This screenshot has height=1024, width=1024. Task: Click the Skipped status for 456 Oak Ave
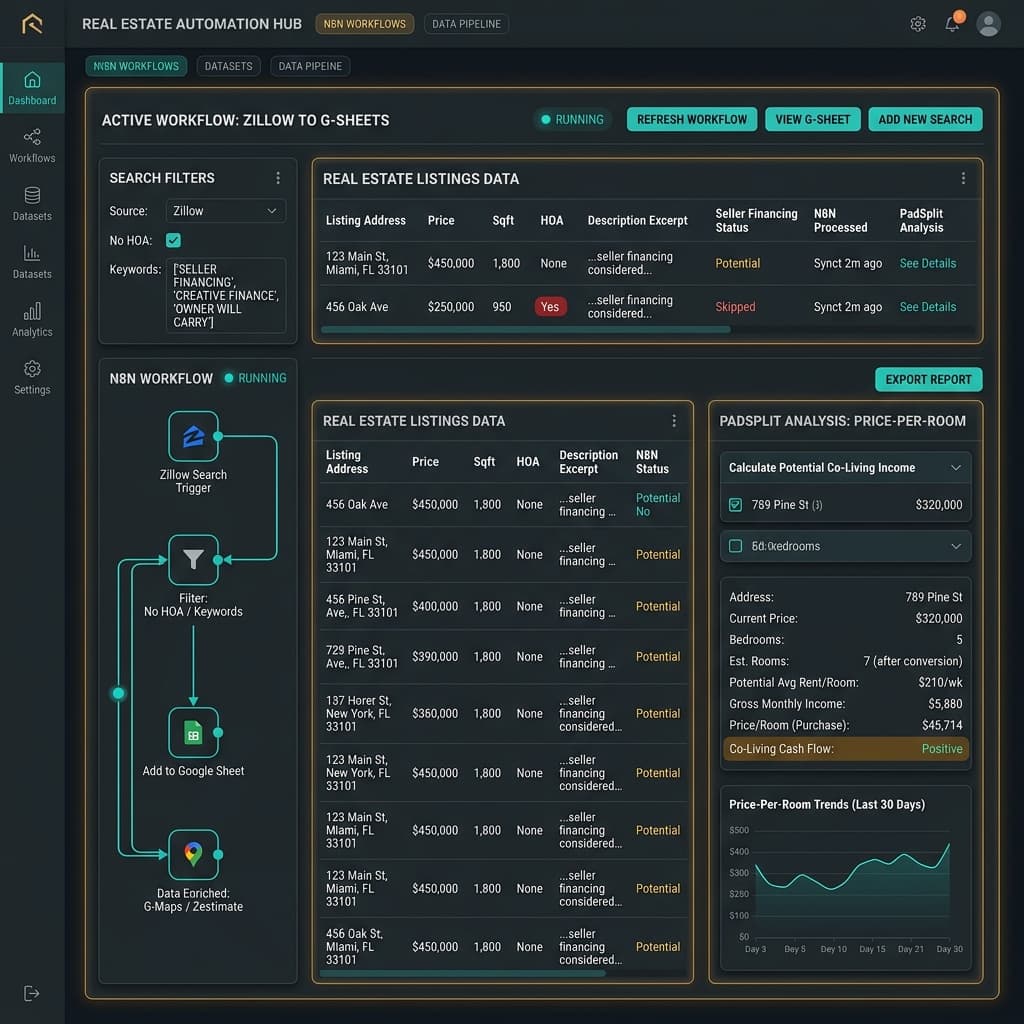tap(735, 307)
